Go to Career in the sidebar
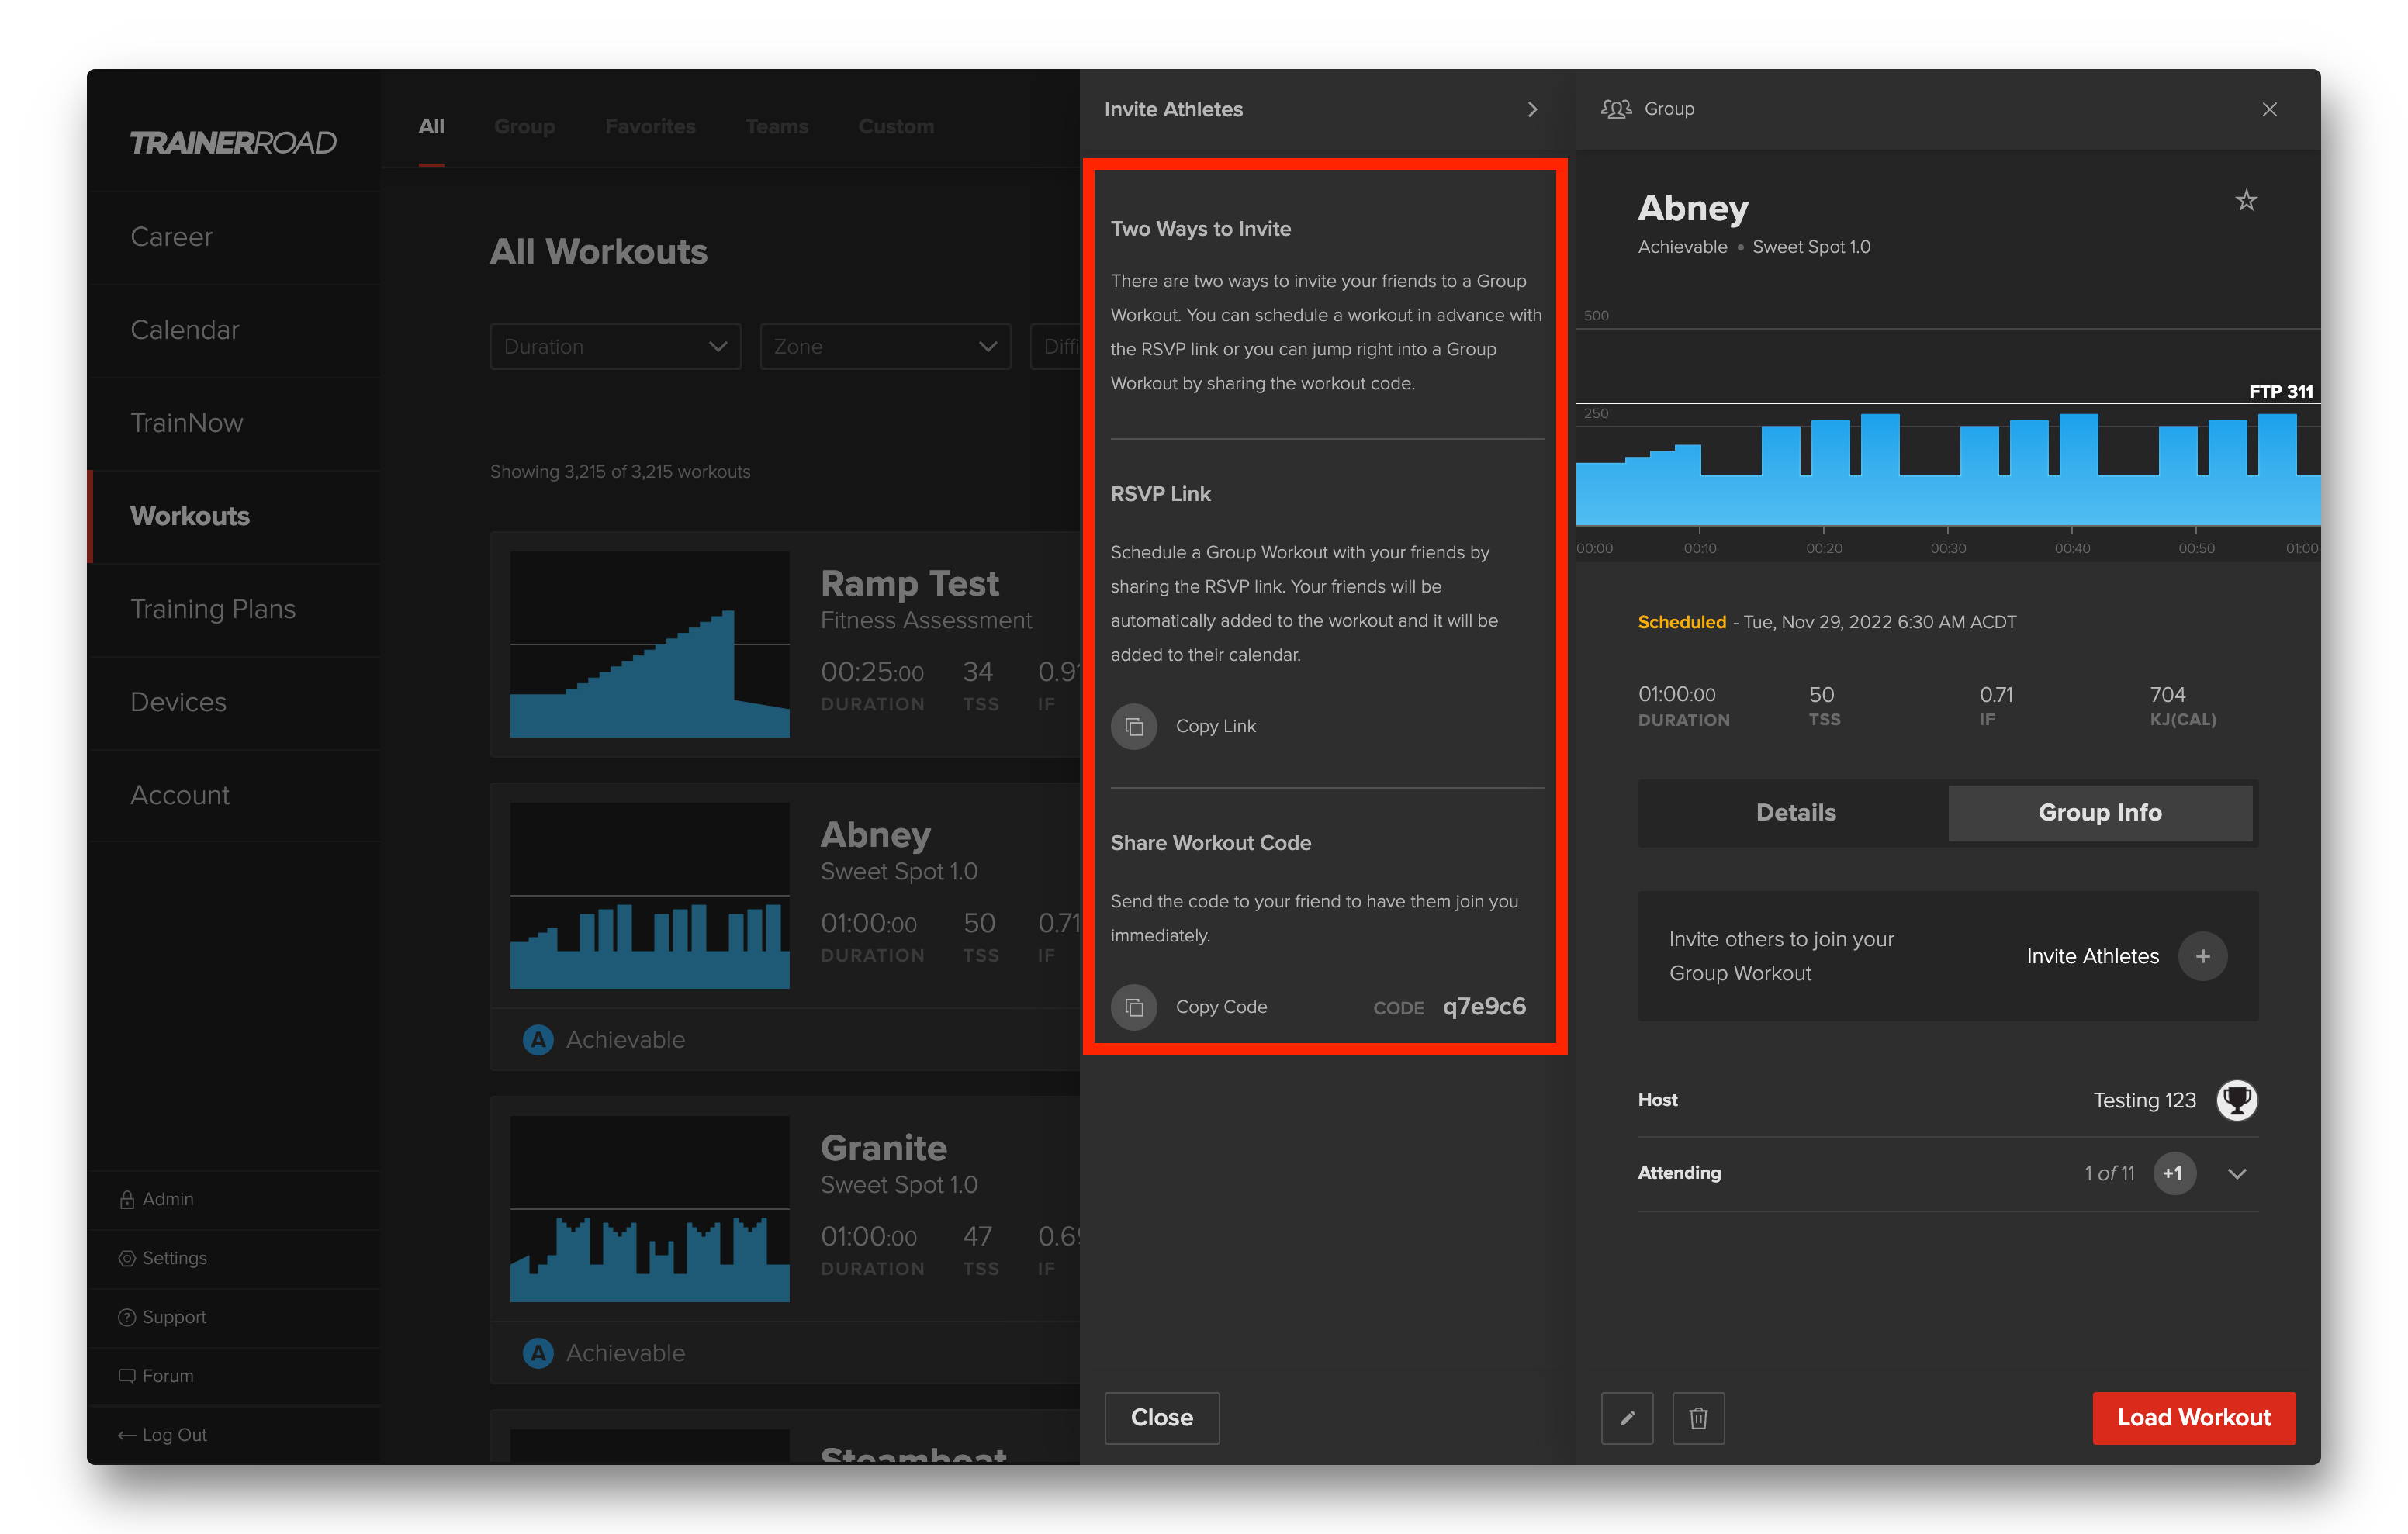The width and height of the screenshot is (2408, 1534). click(x=234, y=237)
